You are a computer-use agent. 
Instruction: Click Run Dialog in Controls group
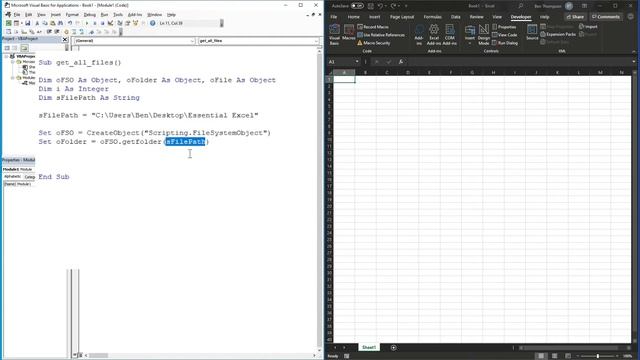(x=505, y=43)
